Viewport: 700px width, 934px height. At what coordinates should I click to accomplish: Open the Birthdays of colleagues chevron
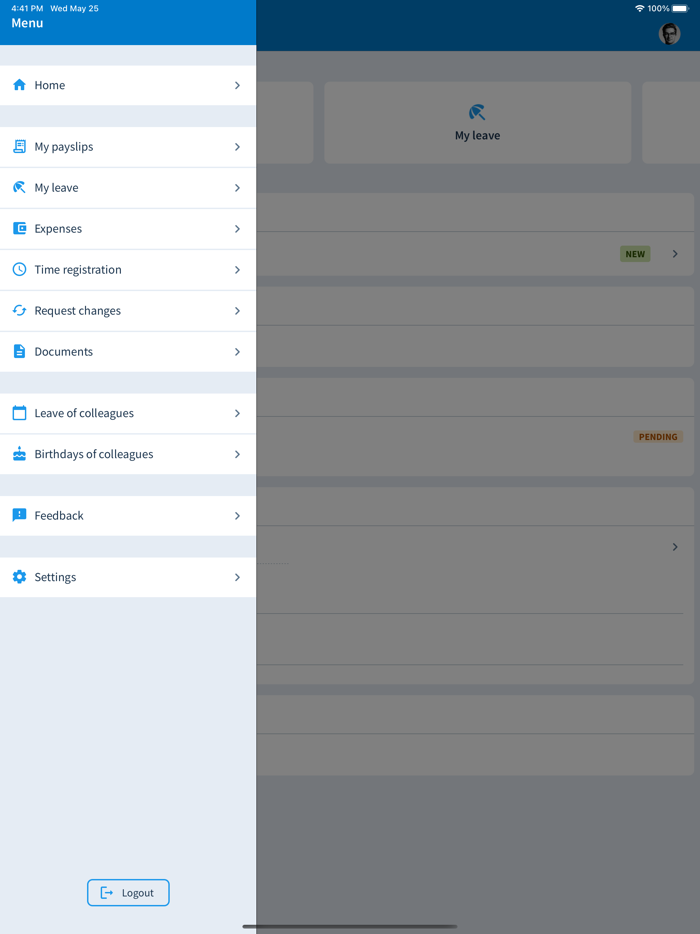[x=237, y=454]
